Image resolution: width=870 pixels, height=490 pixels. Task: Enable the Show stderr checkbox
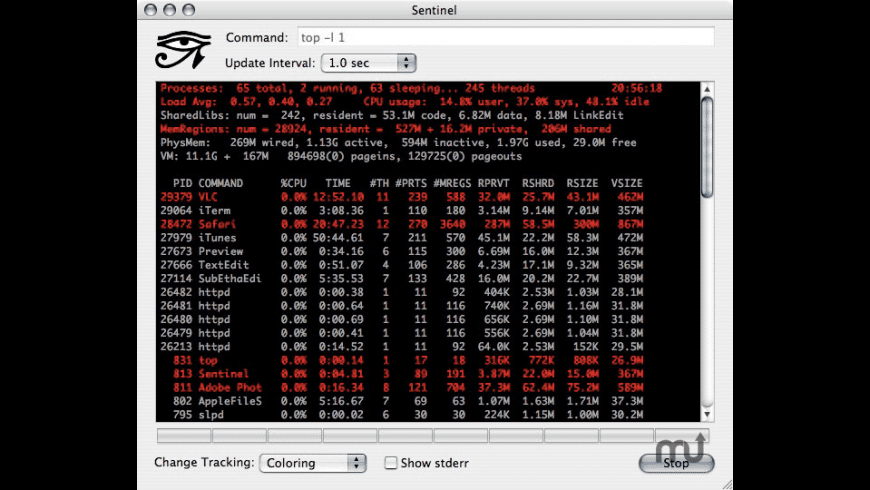click(x=391, y=462)
